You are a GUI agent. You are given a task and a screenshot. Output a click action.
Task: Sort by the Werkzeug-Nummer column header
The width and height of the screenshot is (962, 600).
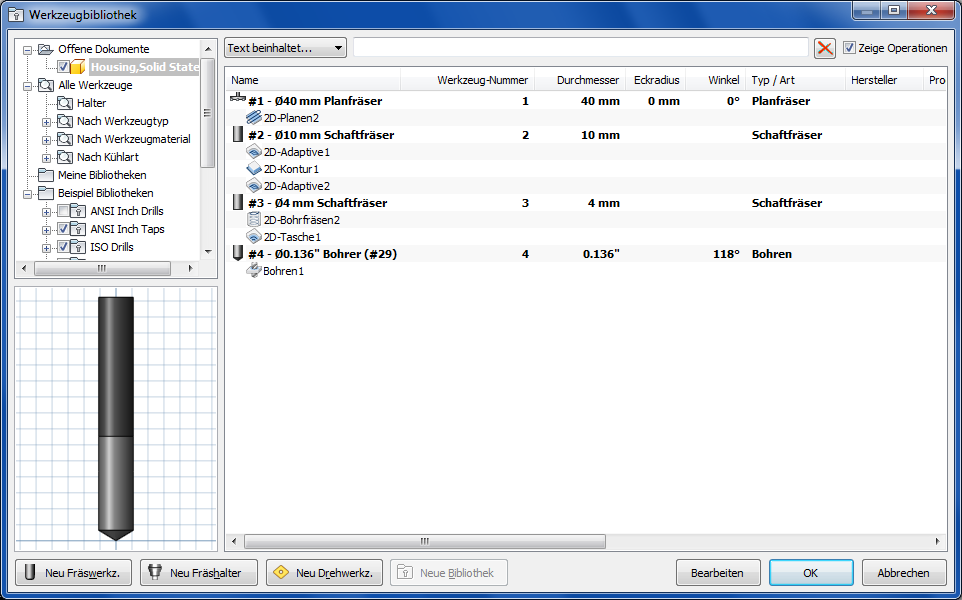468,80
